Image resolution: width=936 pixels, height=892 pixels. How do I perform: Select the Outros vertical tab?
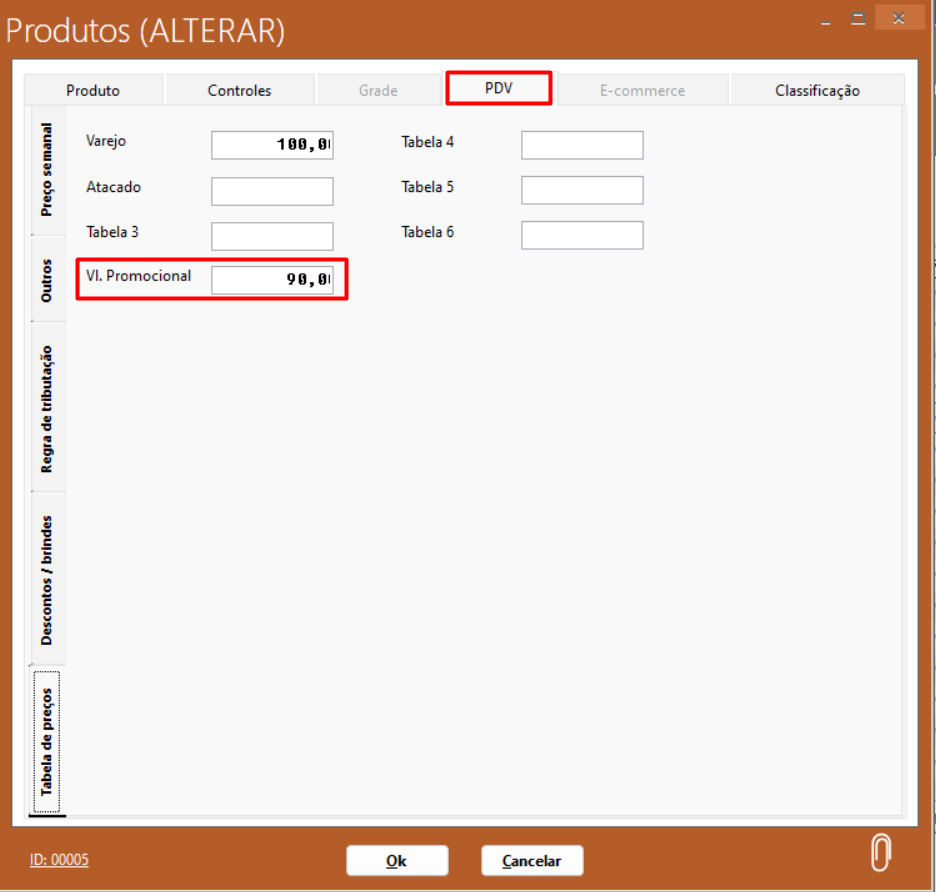[47, 280]
